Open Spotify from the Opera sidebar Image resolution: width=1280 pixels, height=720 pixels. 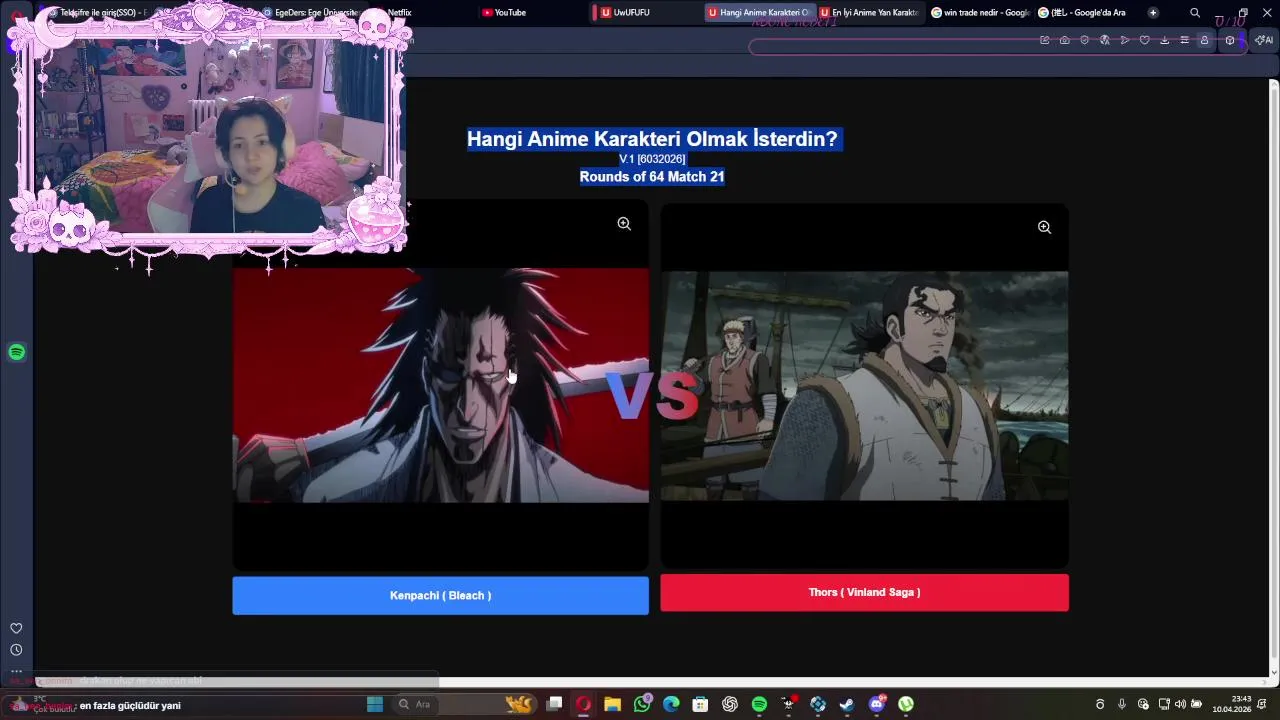16,352
